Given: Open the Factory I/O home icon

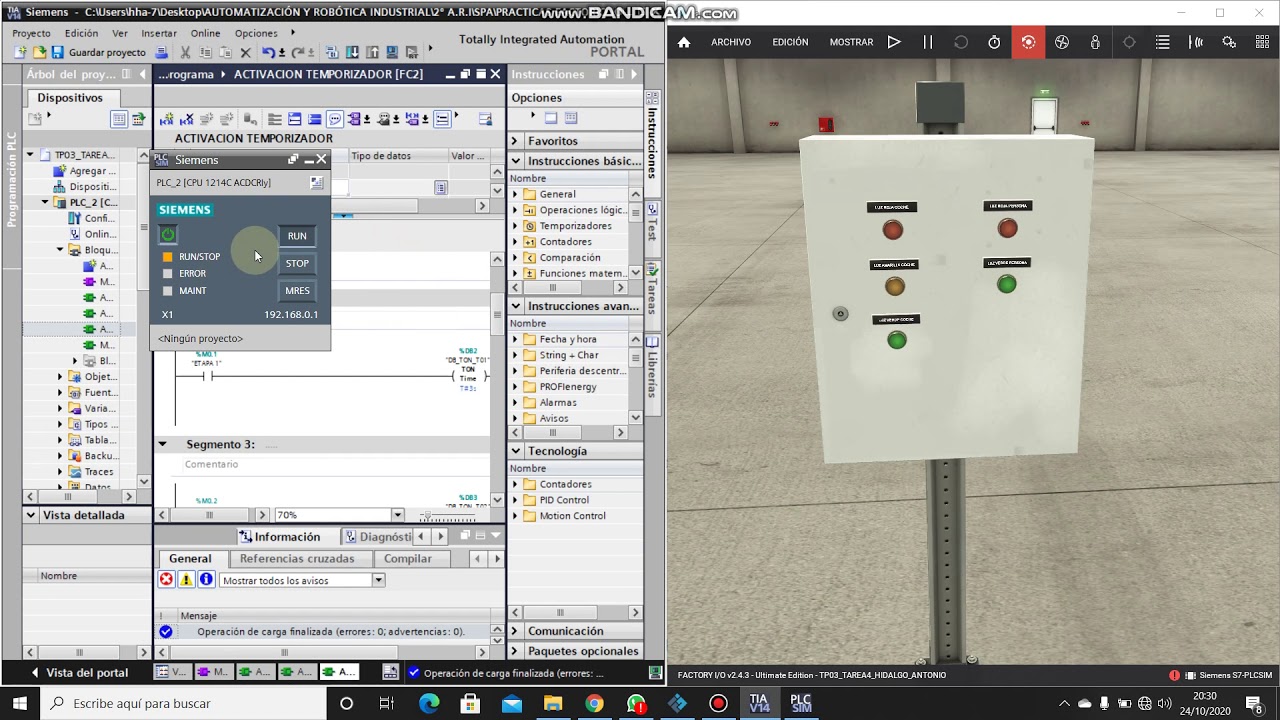Looking at the screenshot, I should [684, 42].
